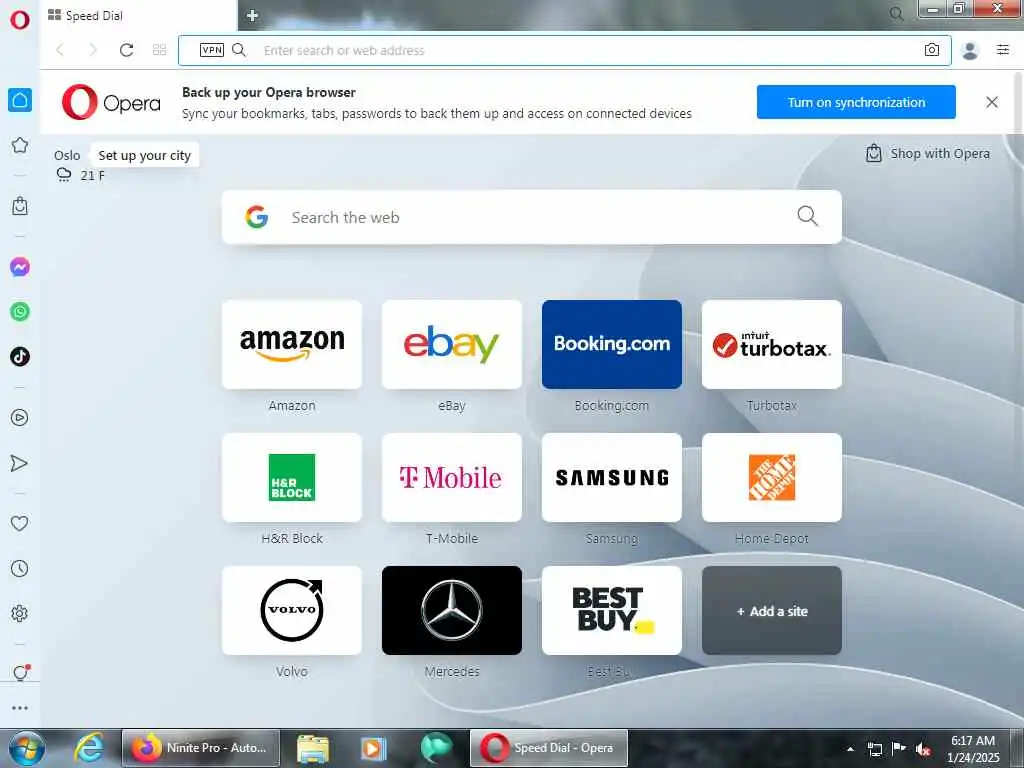Open a new tab with plus button
The width and height of the screenshot is (1024, 768).
pos(252,16)
